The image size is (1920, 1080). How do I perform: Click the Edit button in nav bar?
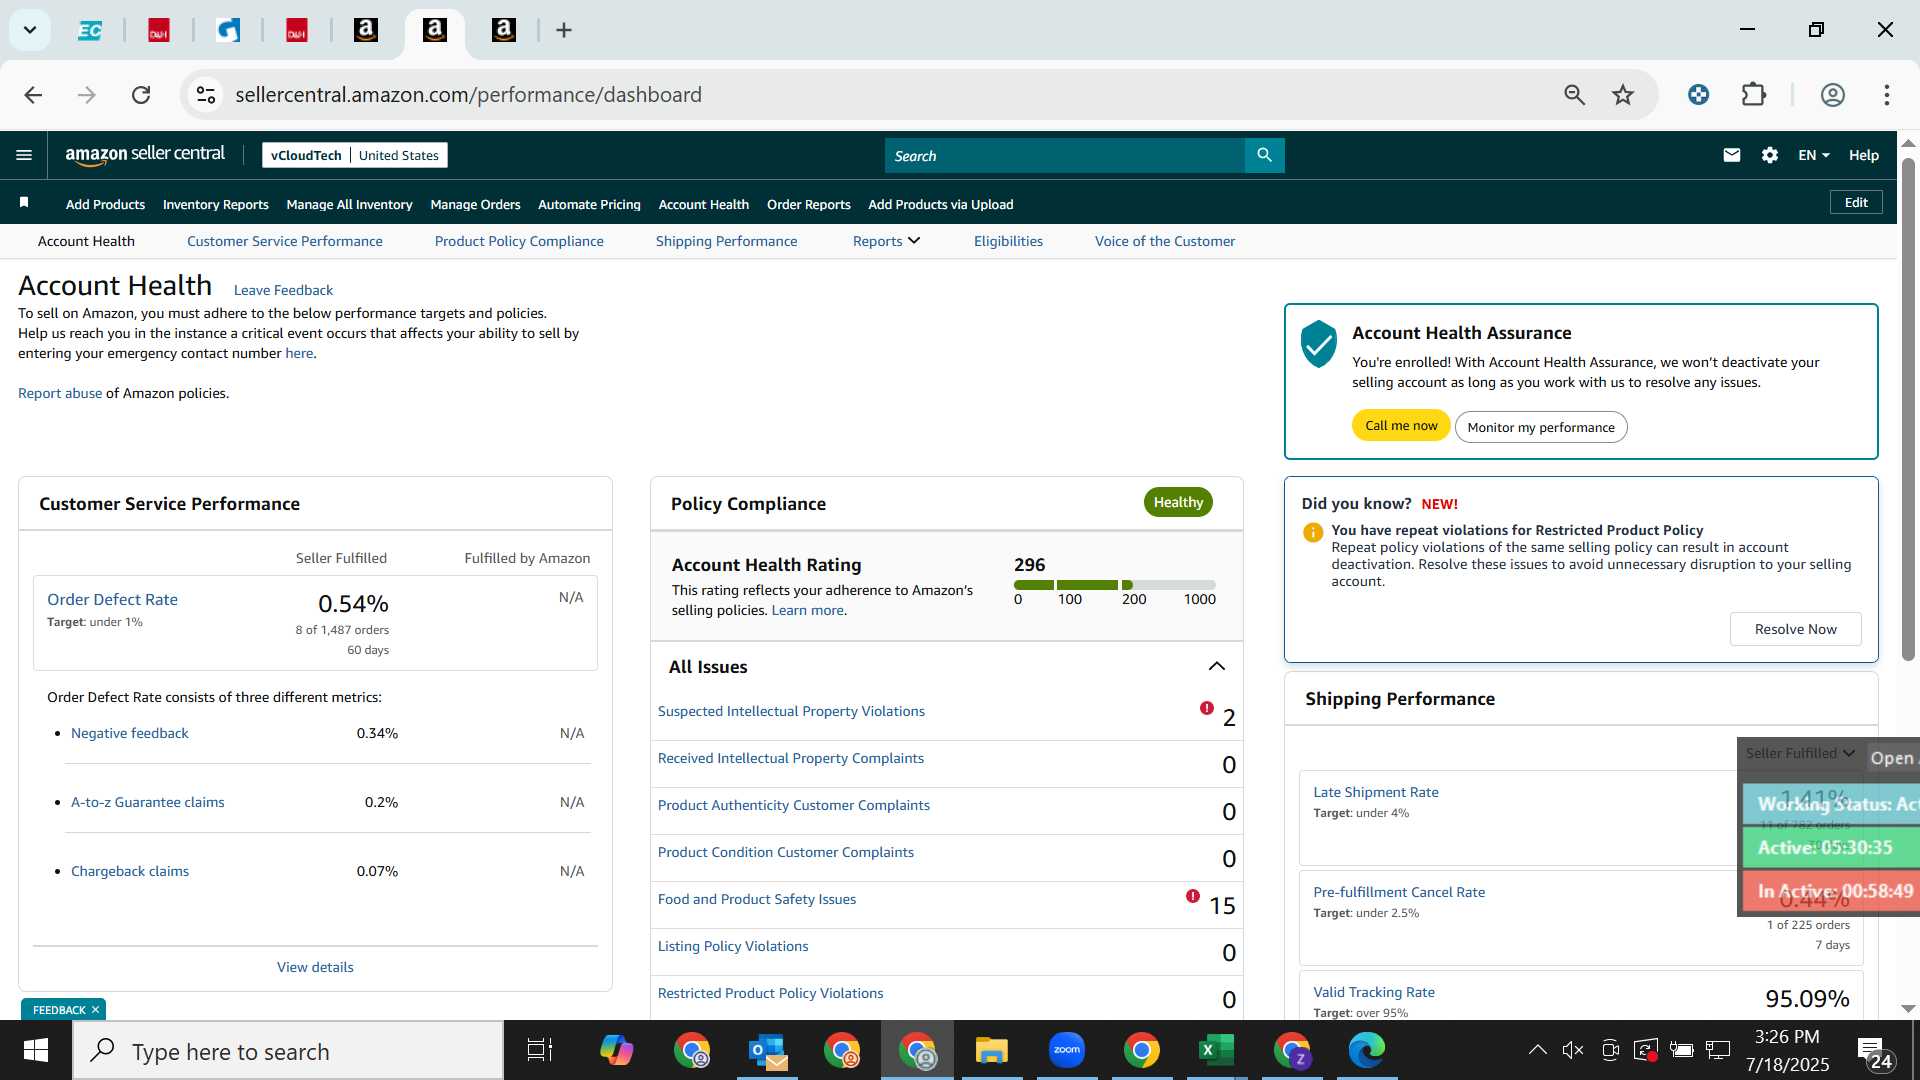pyautogui.click(x=1856, y=202)
